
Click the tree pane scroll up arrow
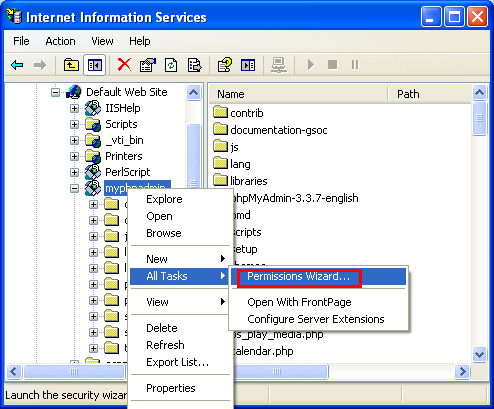pyautogui.click(x=193, y=92)
